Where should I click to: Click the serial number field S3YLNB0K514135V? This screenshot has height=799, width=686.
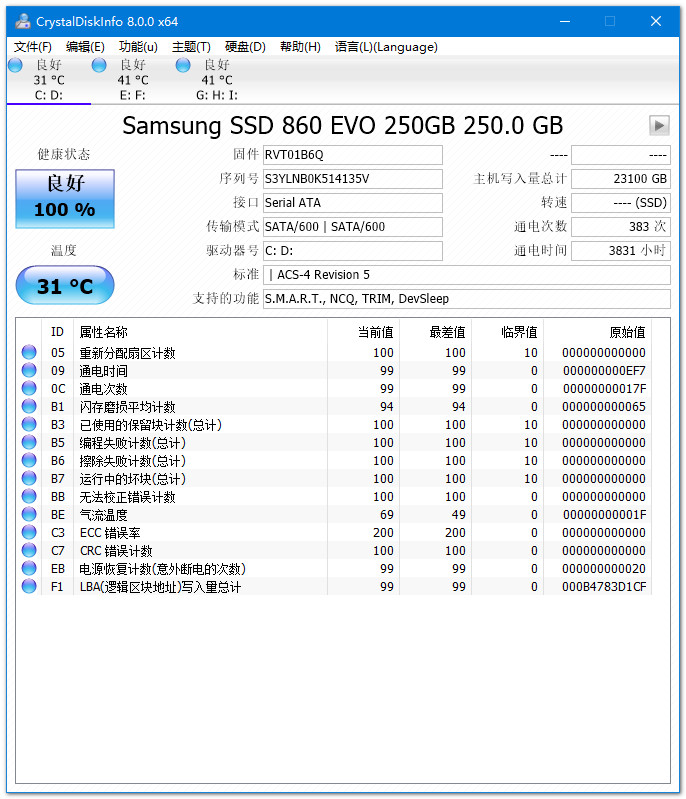(x=353, y=179)
